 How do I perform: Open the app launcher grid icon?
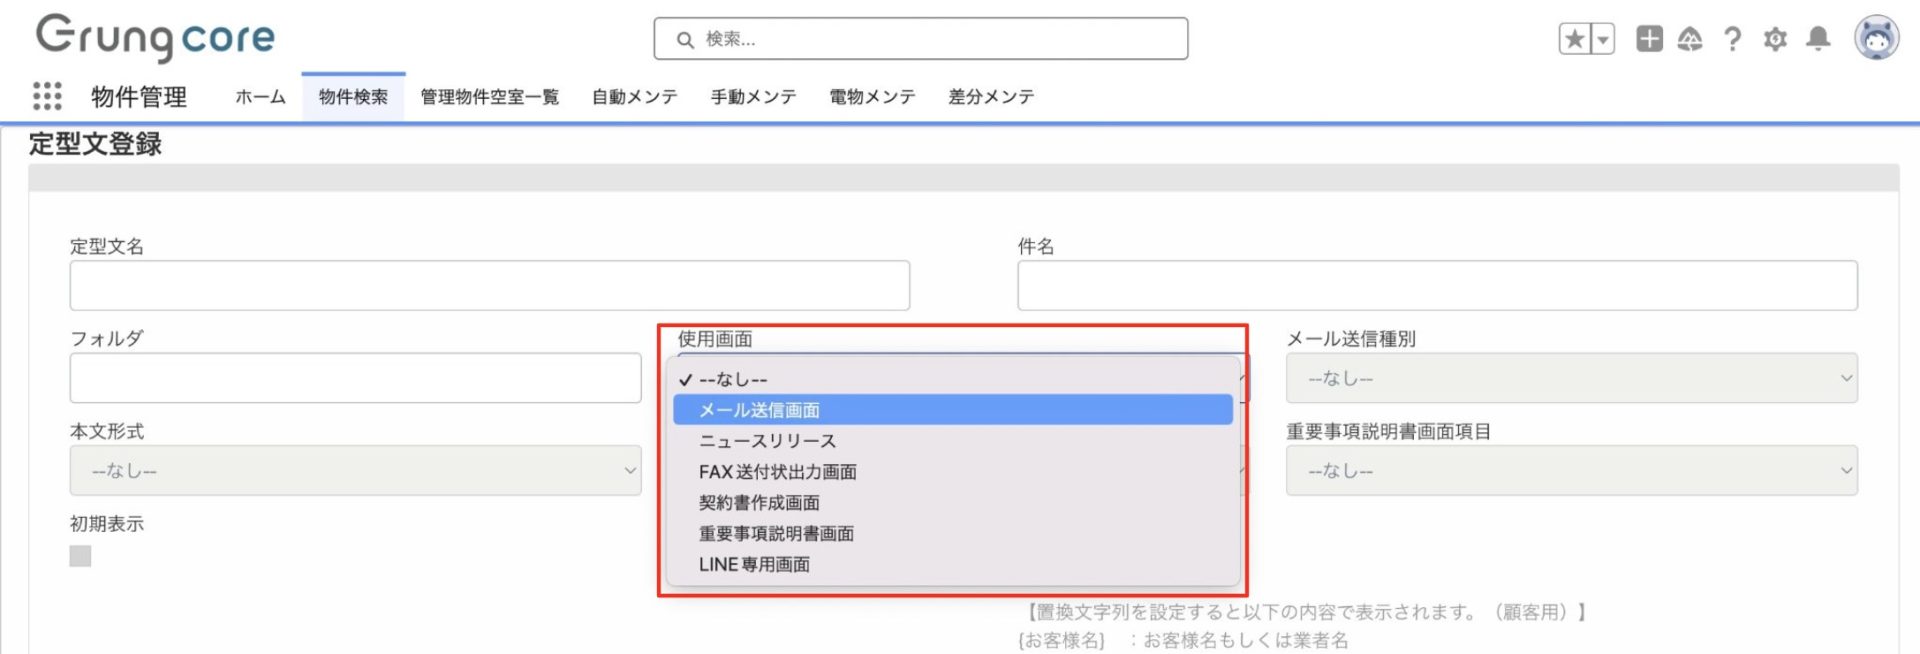tap(47, 96)
